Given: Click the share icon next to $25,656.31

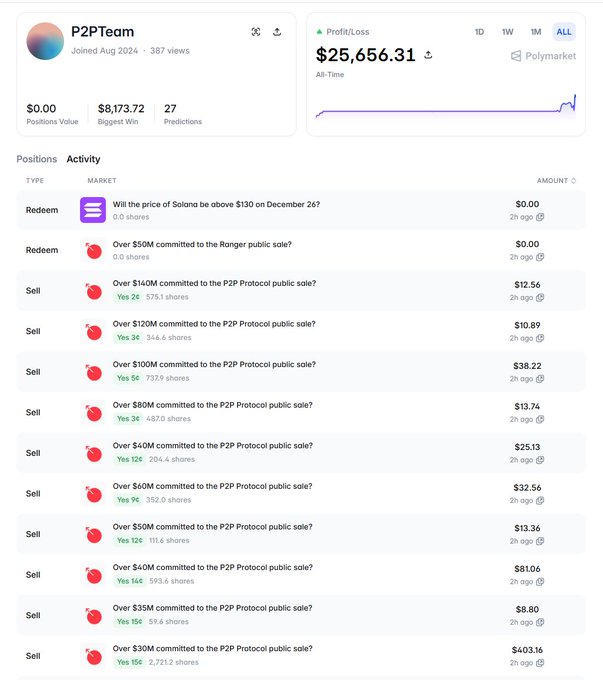Looking at the screenshot, I should pyautogui.click(x=429, y=55).
